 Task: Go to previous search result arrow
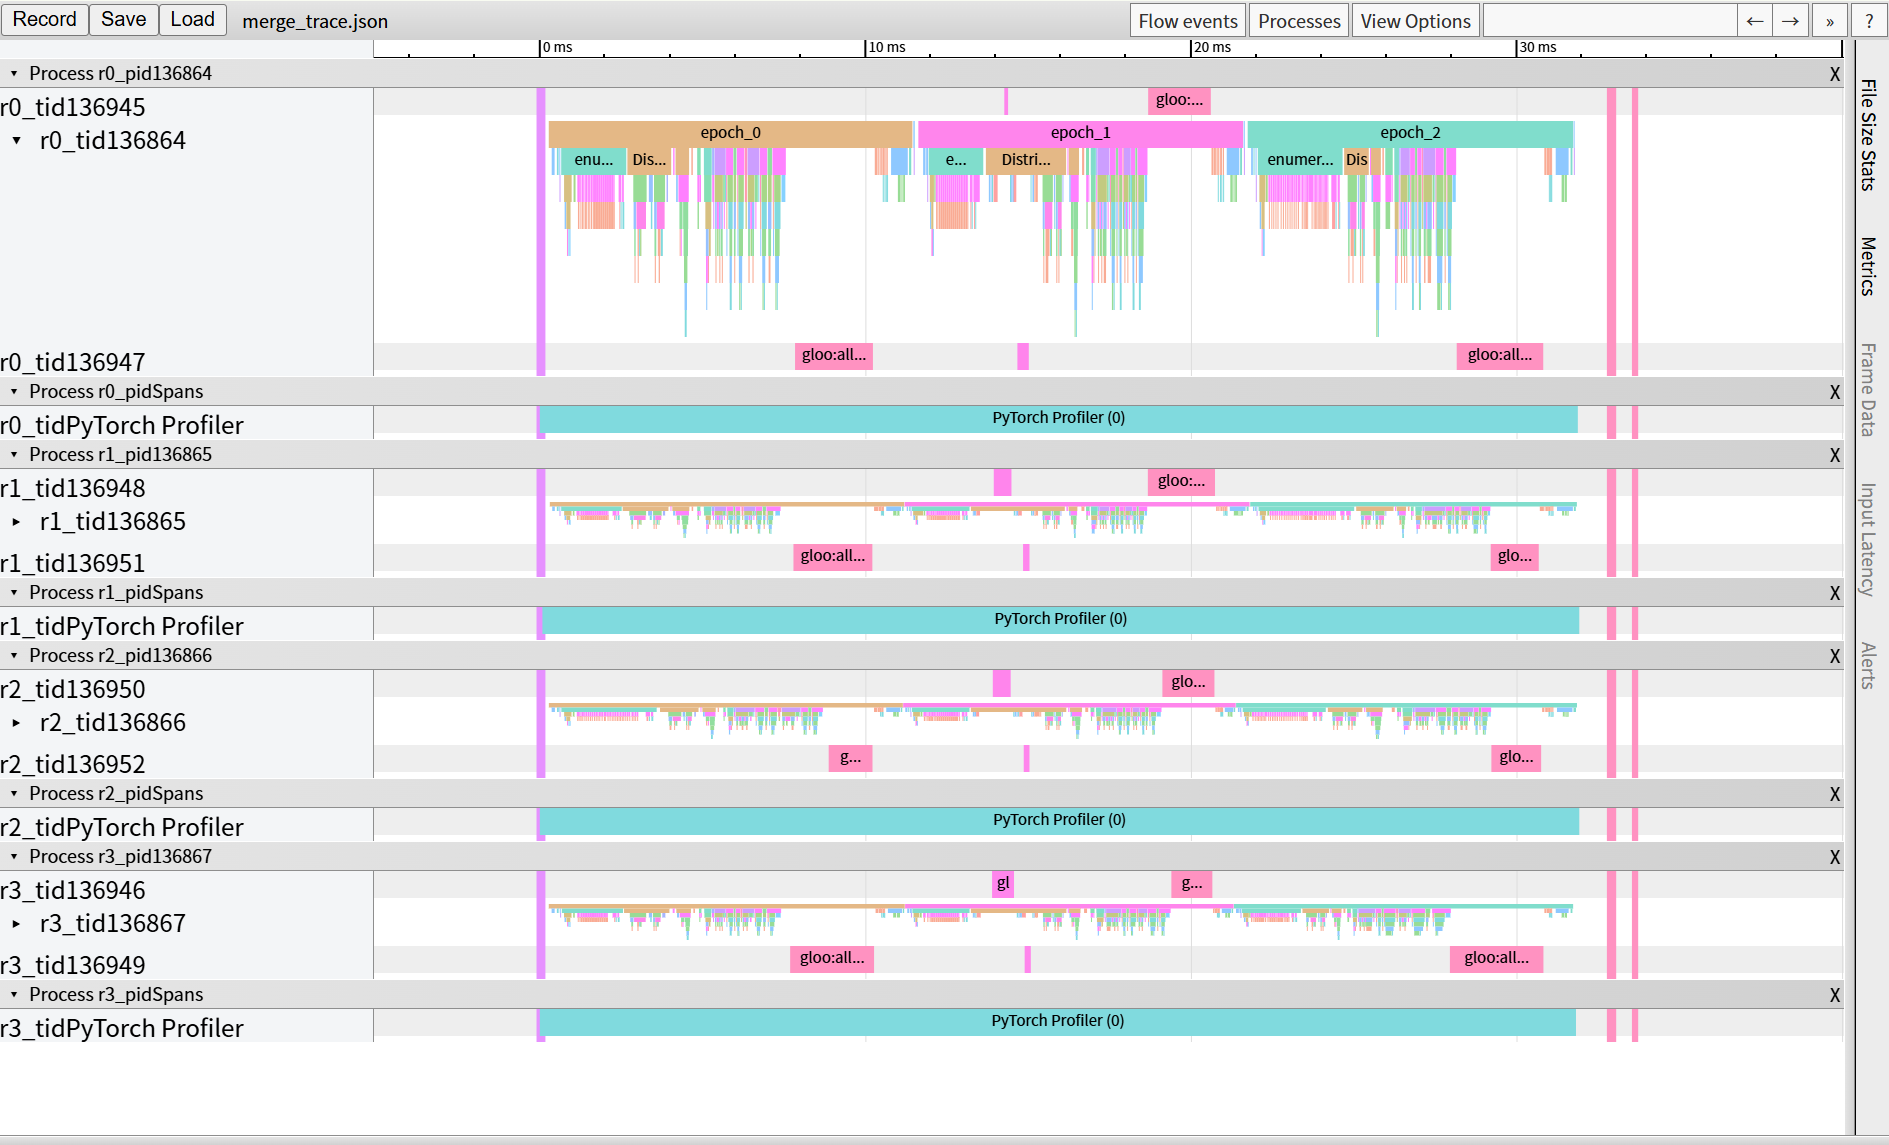point(1755,21)
